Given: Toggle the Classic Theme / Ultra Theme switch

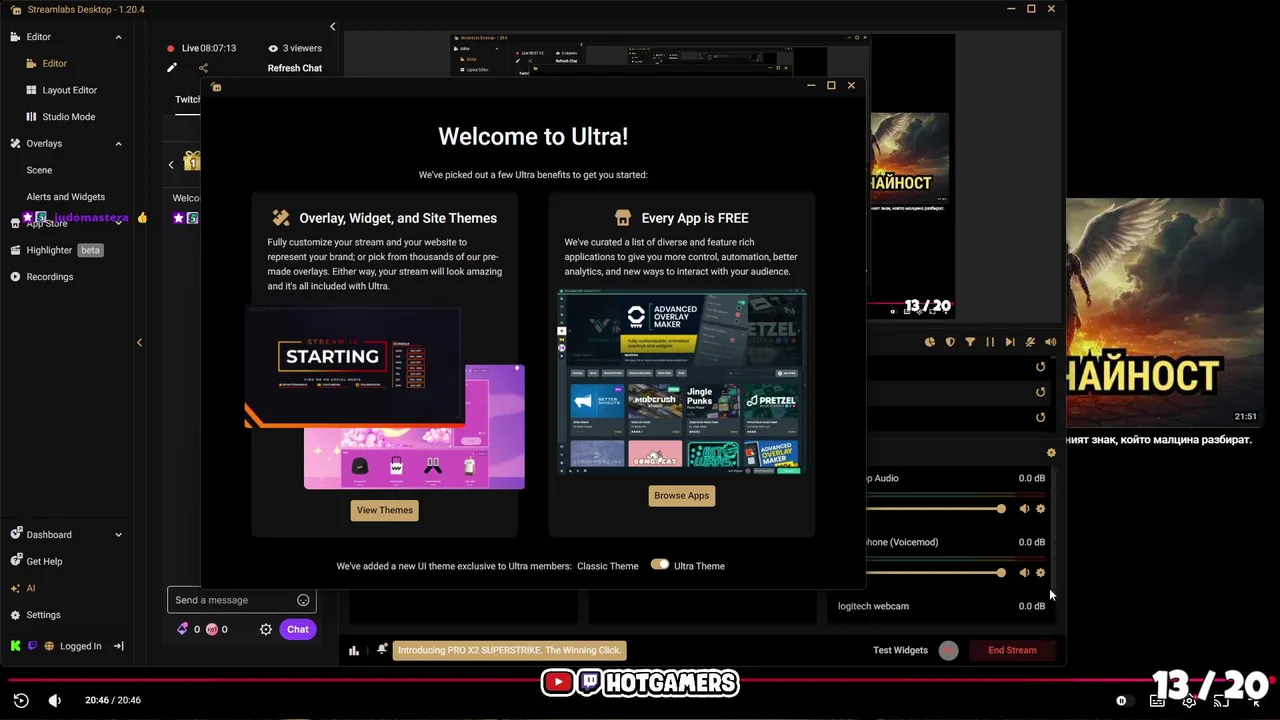Looking at the screenshot, I should [x=659, y=565].
